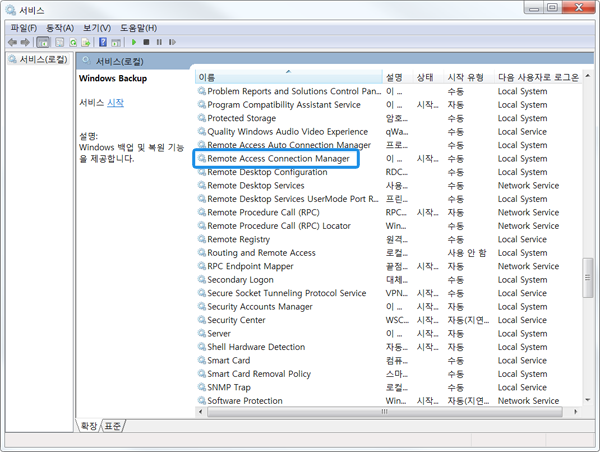
Task: Click the Pause Service icon
Action: pos(159,42)
